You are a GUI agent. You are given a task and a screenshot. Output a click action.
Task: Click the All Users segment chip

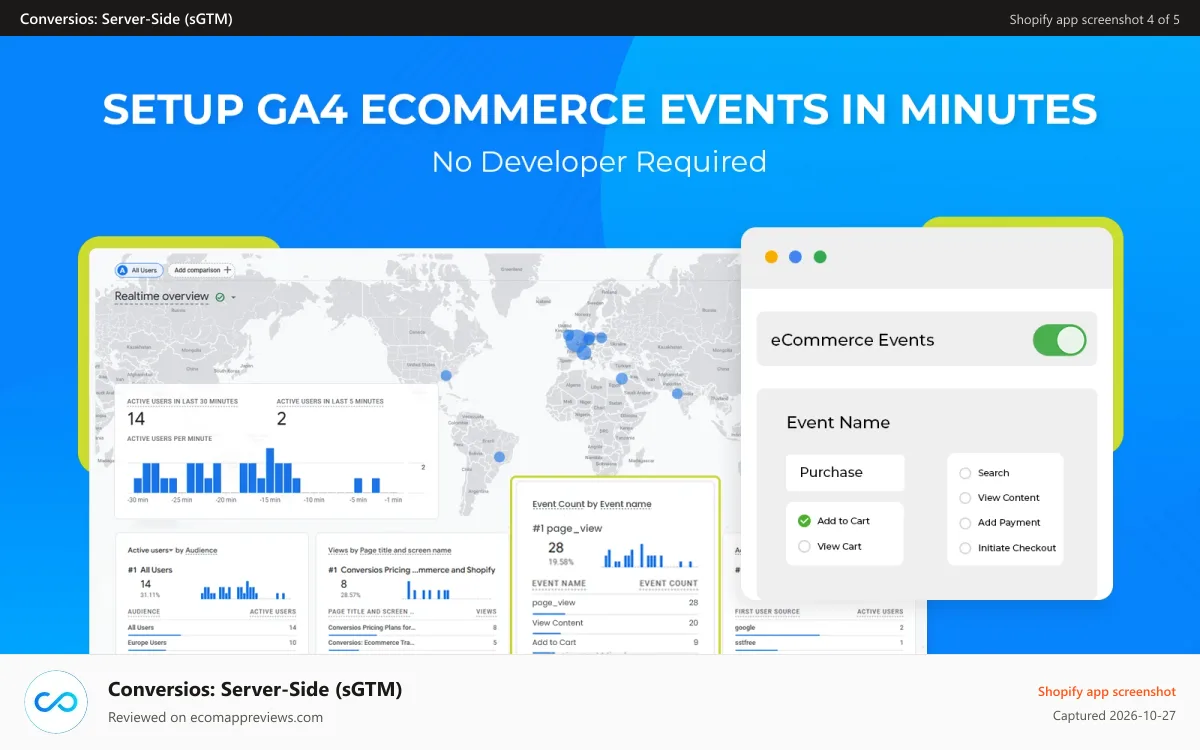click(x=137, y=270)
